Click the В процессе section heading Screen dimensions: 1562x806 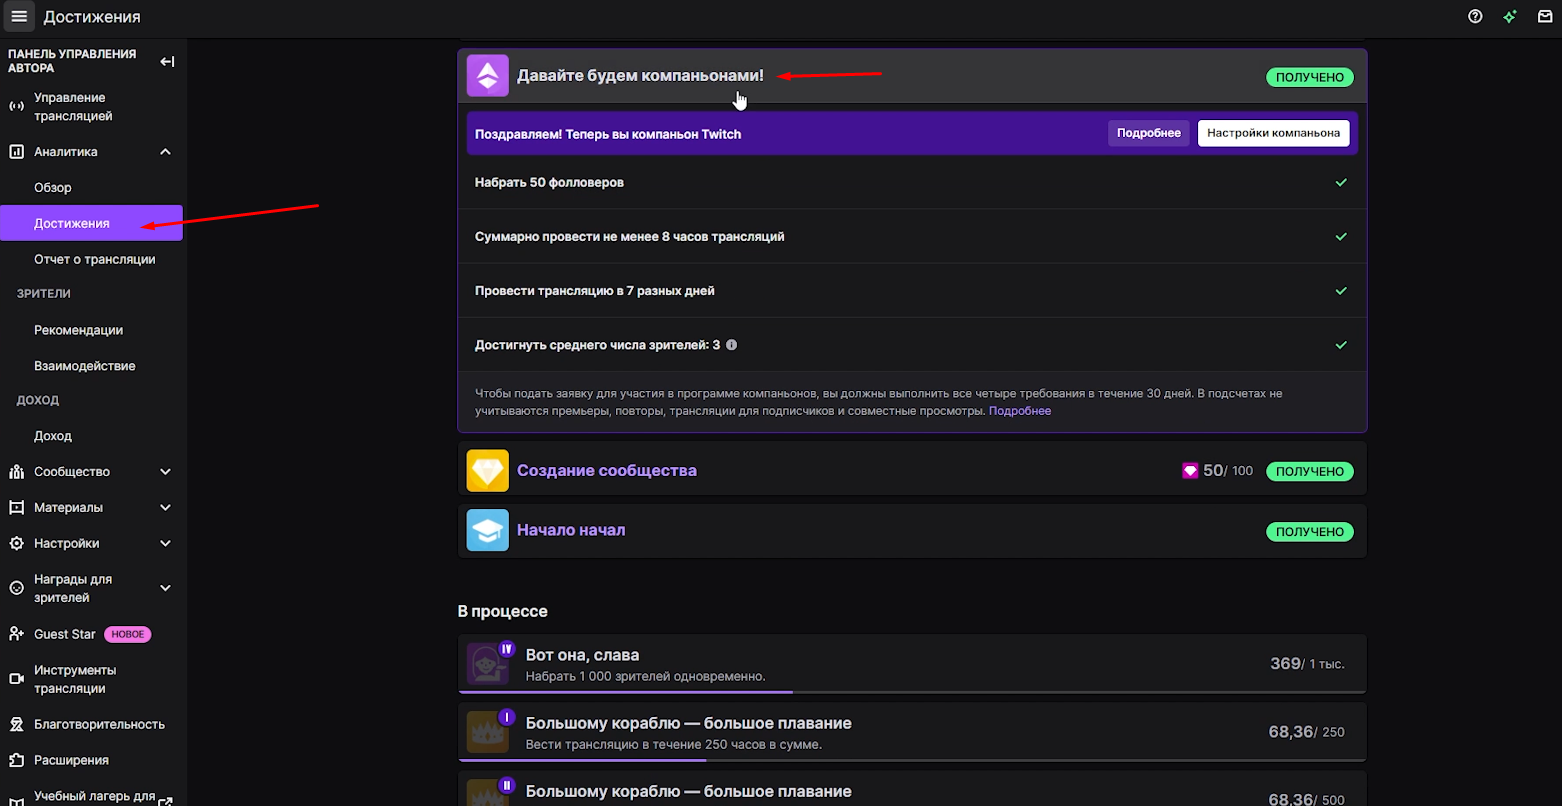(x=503, y=611)
